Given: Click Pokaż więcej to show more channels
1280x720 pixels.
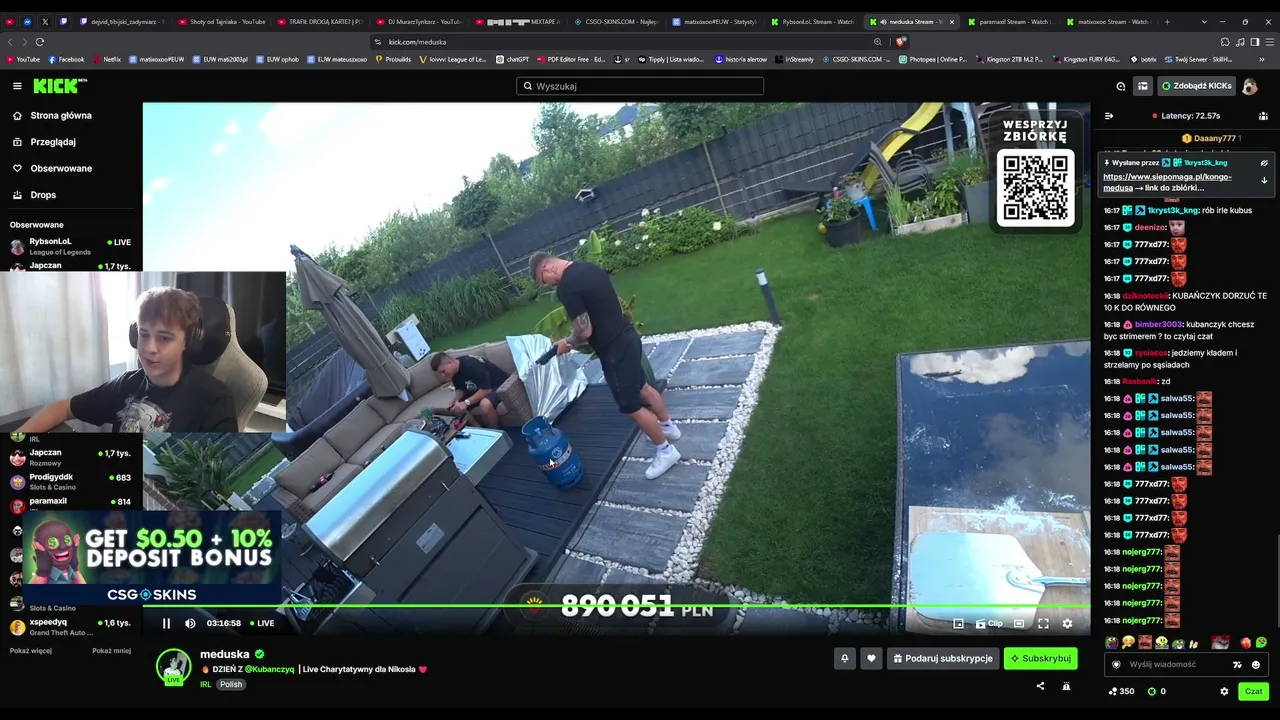Looking at the screenshot, I should (31, 651).
